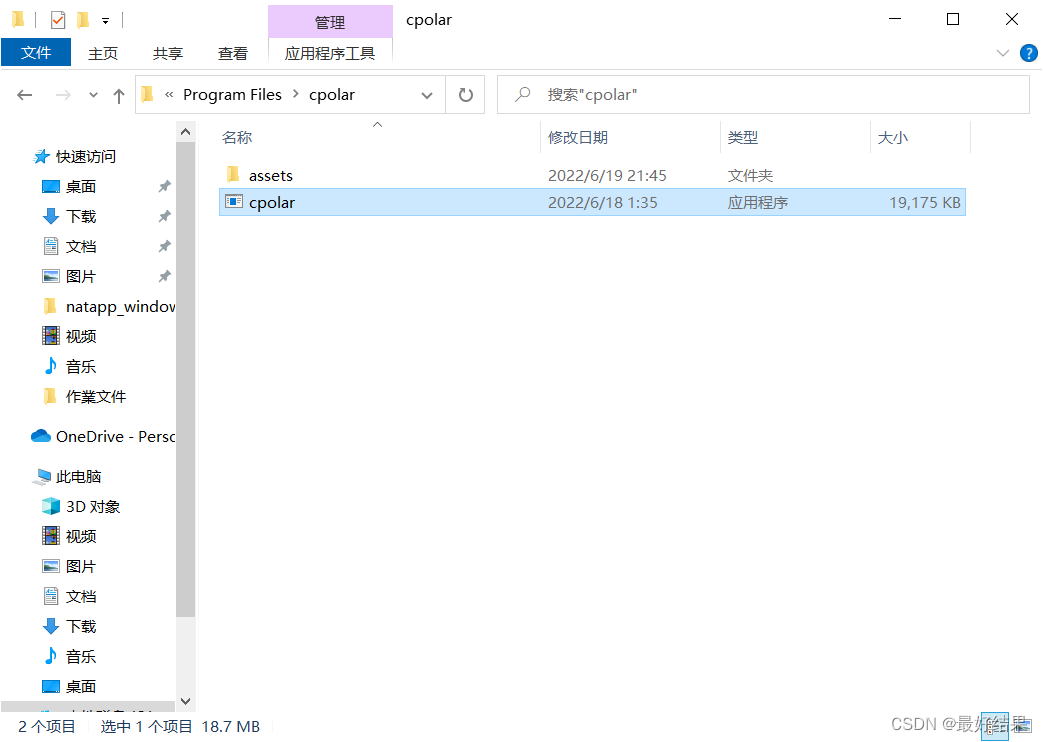Click the 应用程序 type cell

[758, 202]
